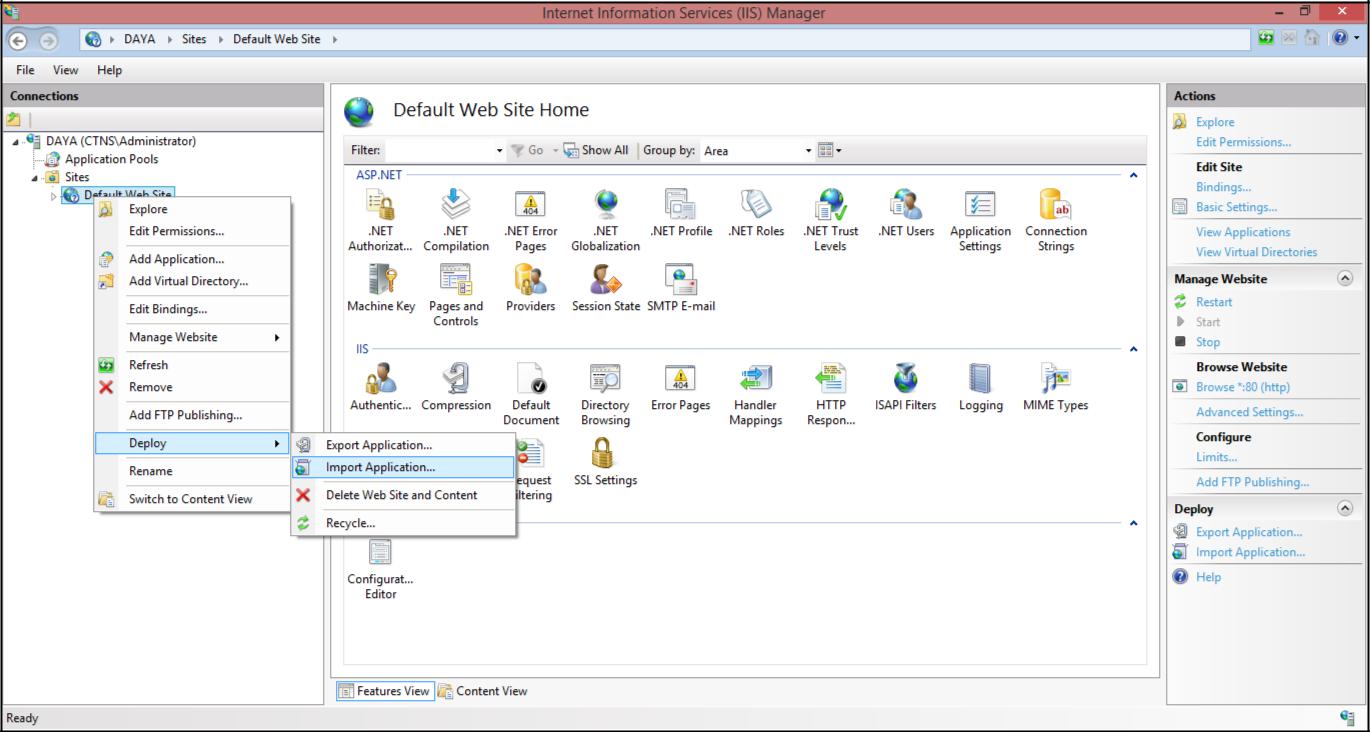Open the HTTP Response Headers feature

[830, 395]
